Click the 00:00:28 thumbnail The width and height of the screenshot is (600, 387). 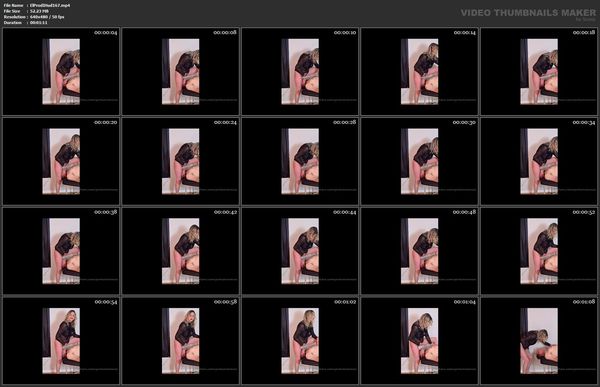[300, 161]
